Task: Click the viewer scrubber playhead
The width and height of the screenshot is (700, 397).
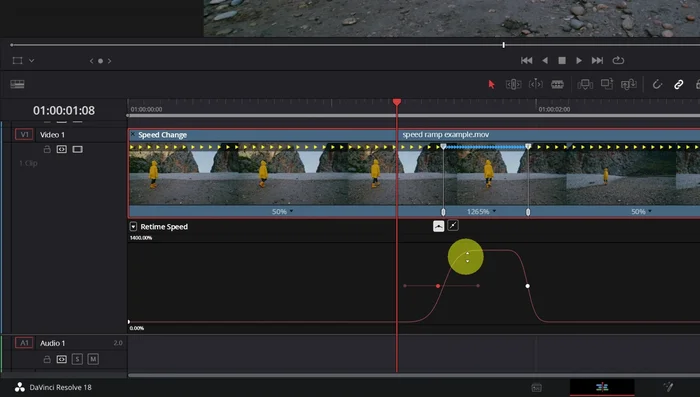Action: (x=504, y=45)
